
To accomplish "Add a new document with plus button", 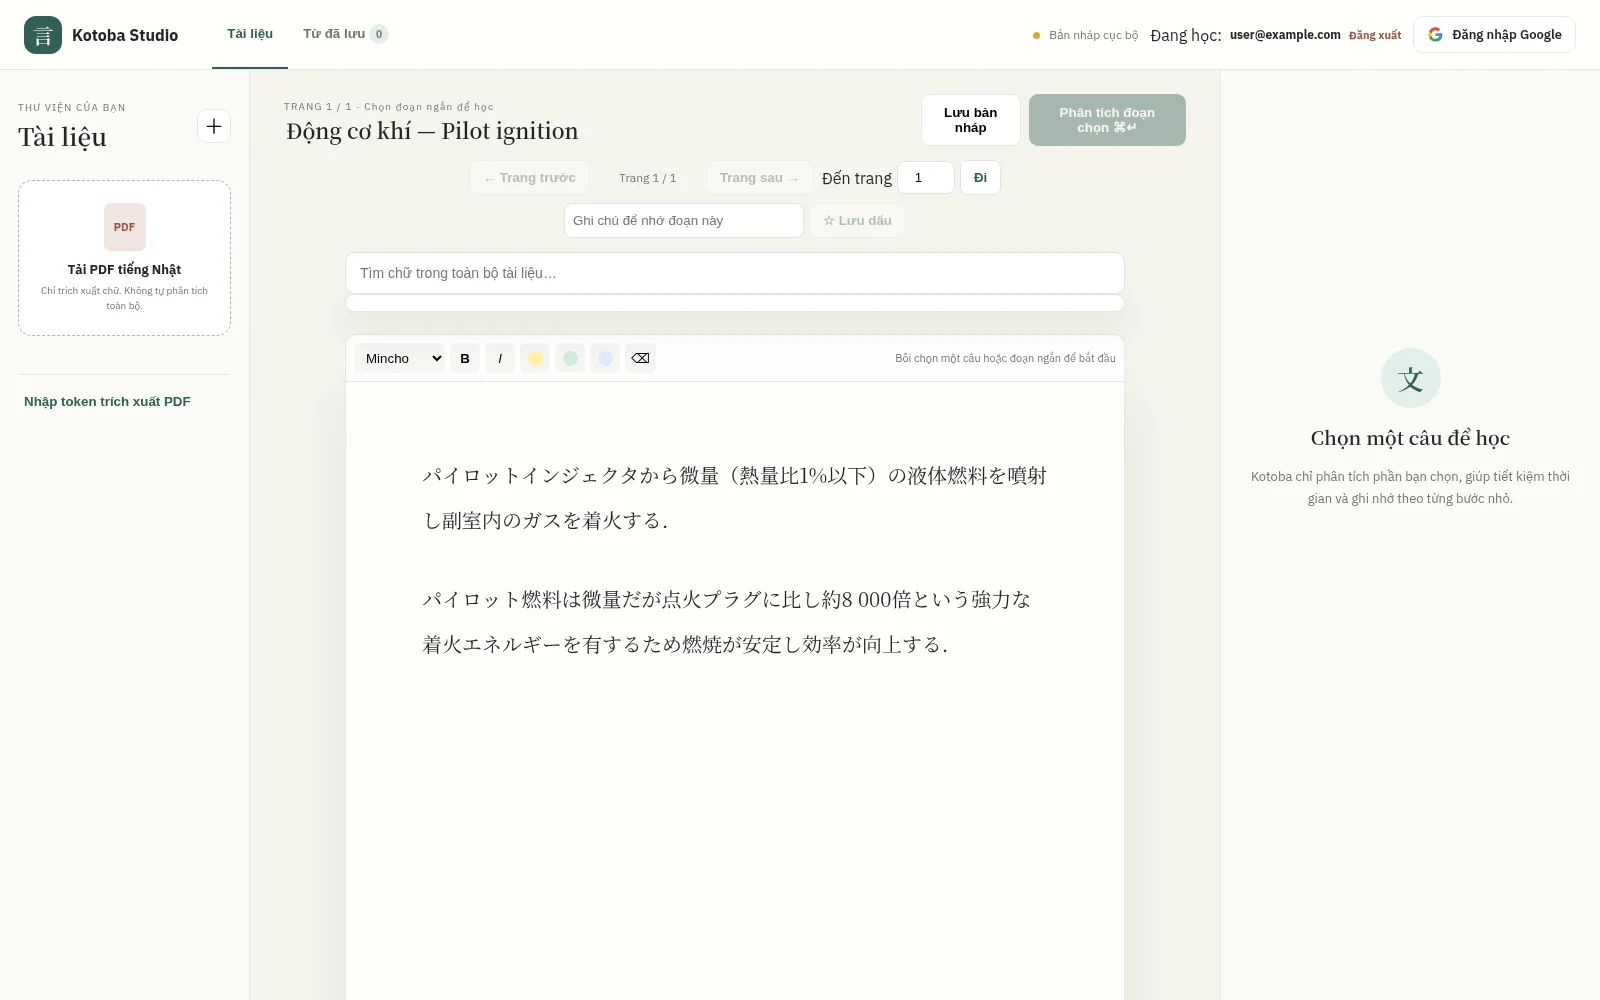I will (x=214, y=126).
